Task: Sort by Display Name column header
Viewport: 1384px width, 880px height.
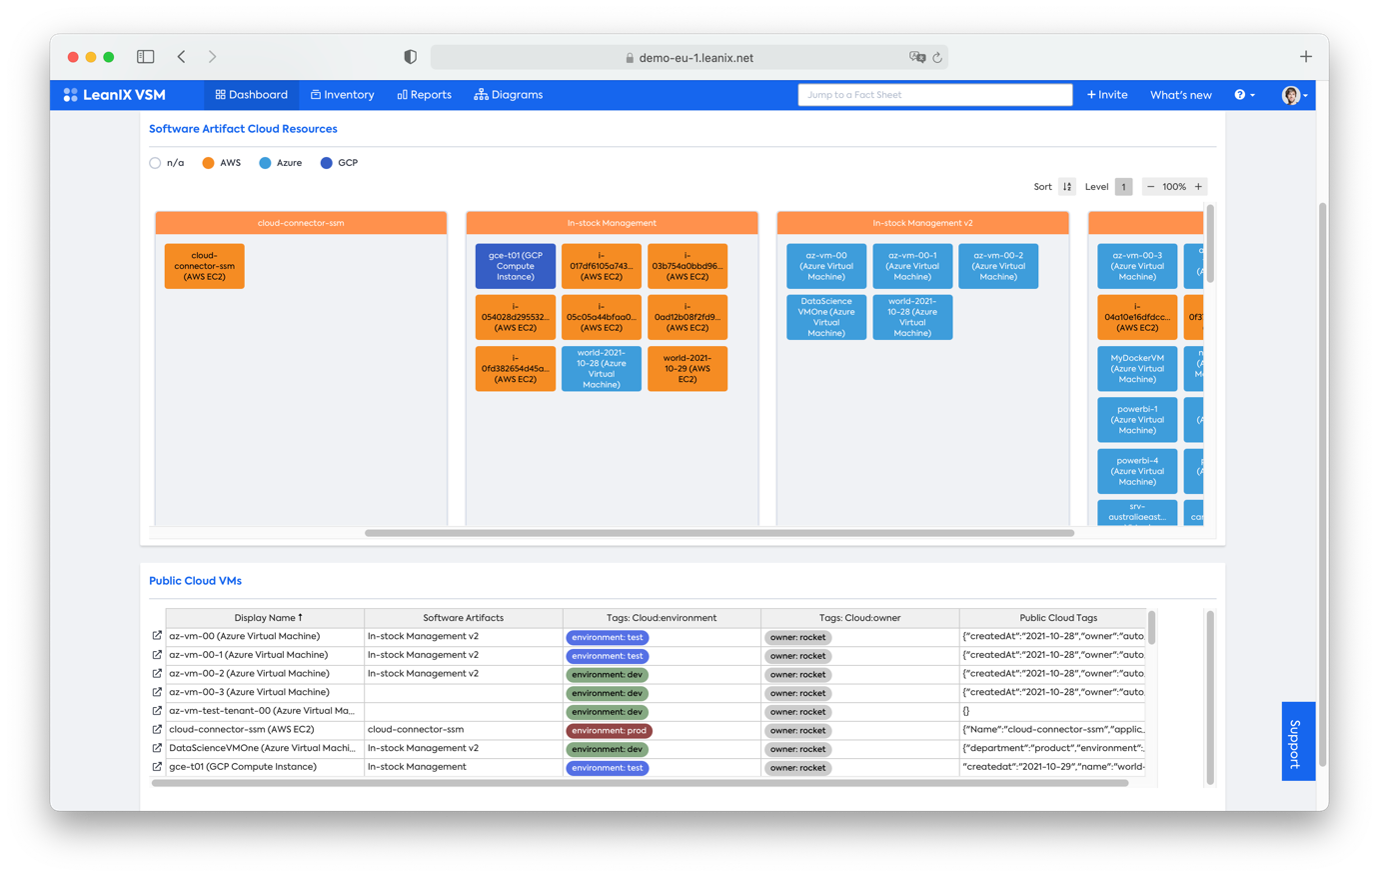Action: 265,618
